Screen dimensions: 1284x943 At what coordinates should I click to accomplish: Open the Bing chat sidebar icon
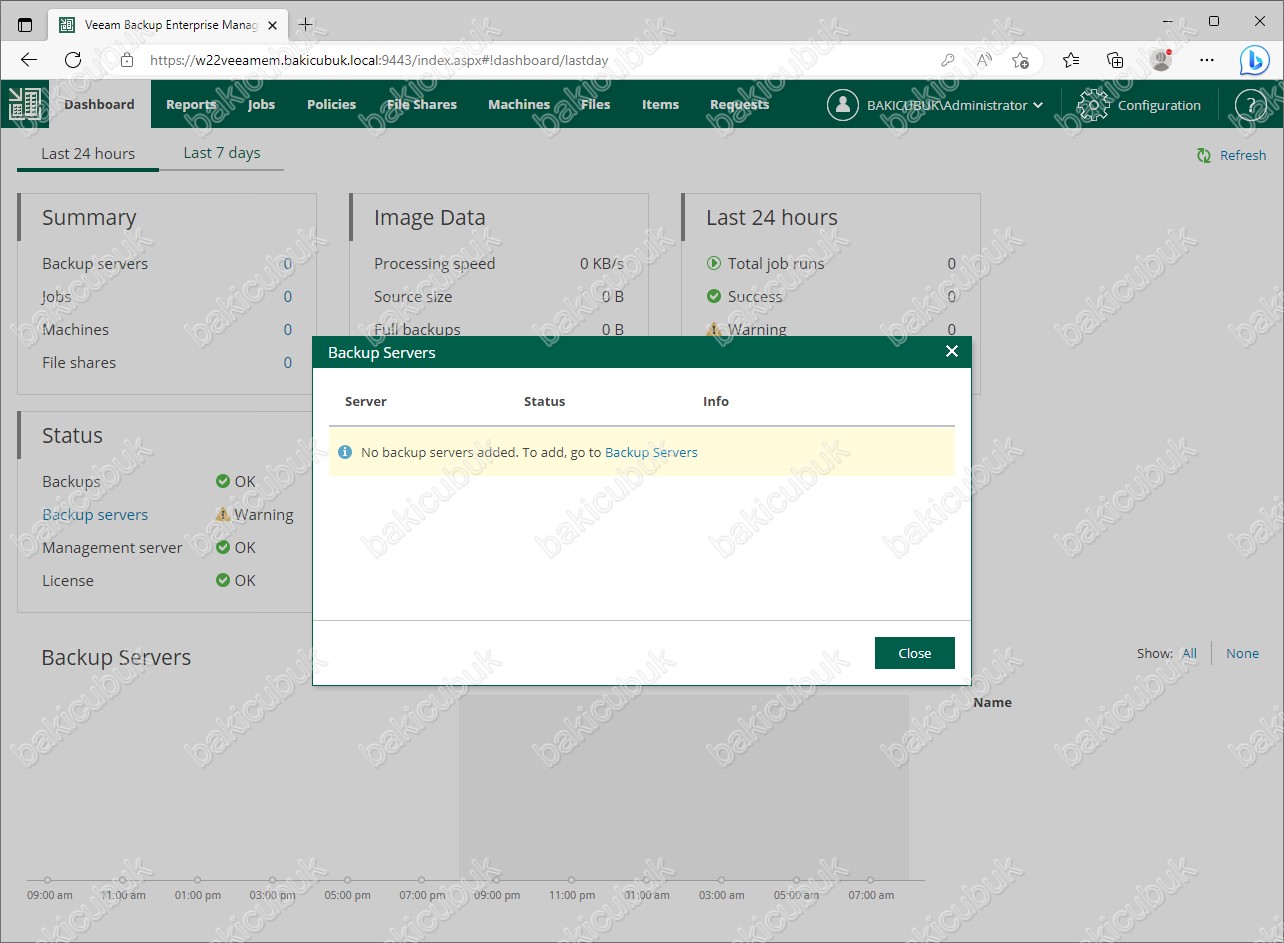click(x=1254, y=60)
